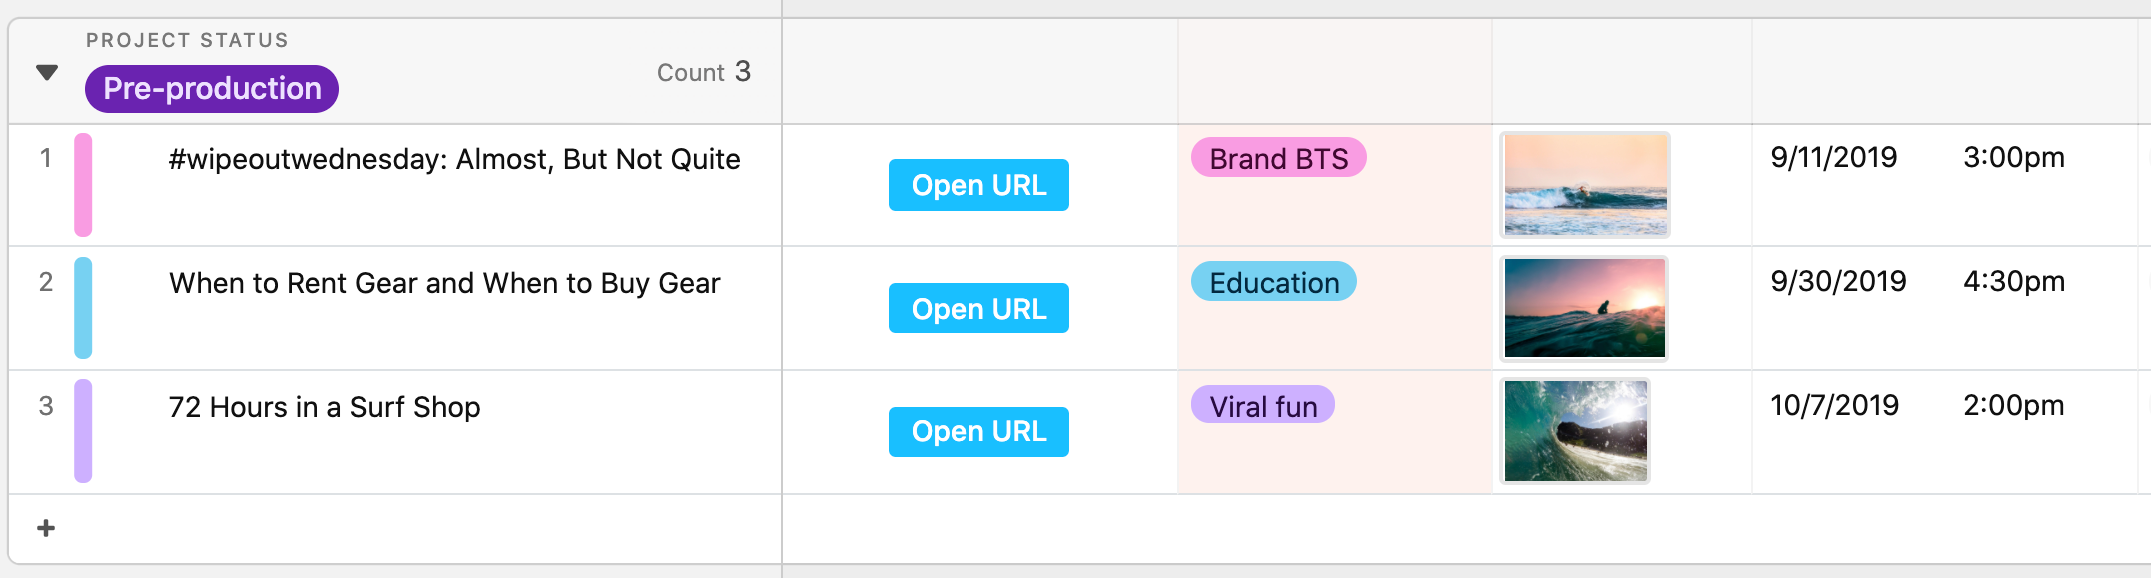This screenshot has width=2151, height=578.
Task: Click the blue color bar on row 2
Action: [x=83, y=308]
